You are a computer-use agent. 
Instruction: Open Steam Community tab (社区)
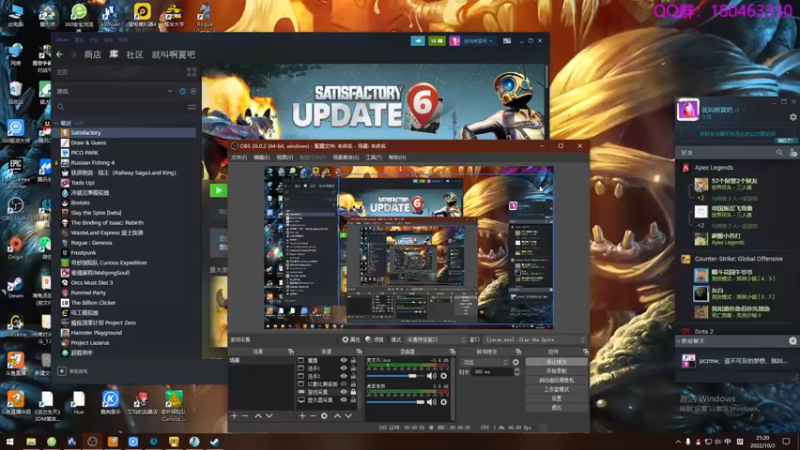(x=135, y=55)
